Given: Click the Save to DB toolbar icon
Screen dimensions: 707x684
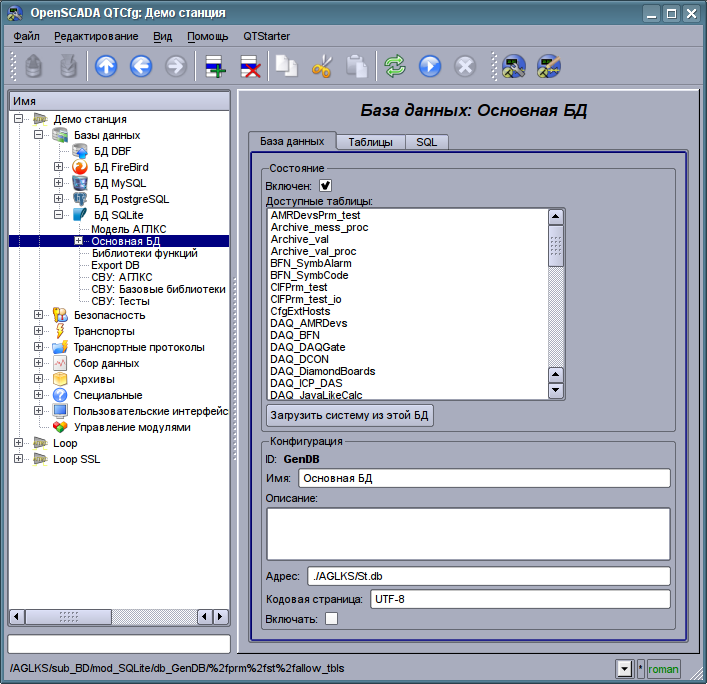Looking at the screenshot, I should [x=69, y=67].
